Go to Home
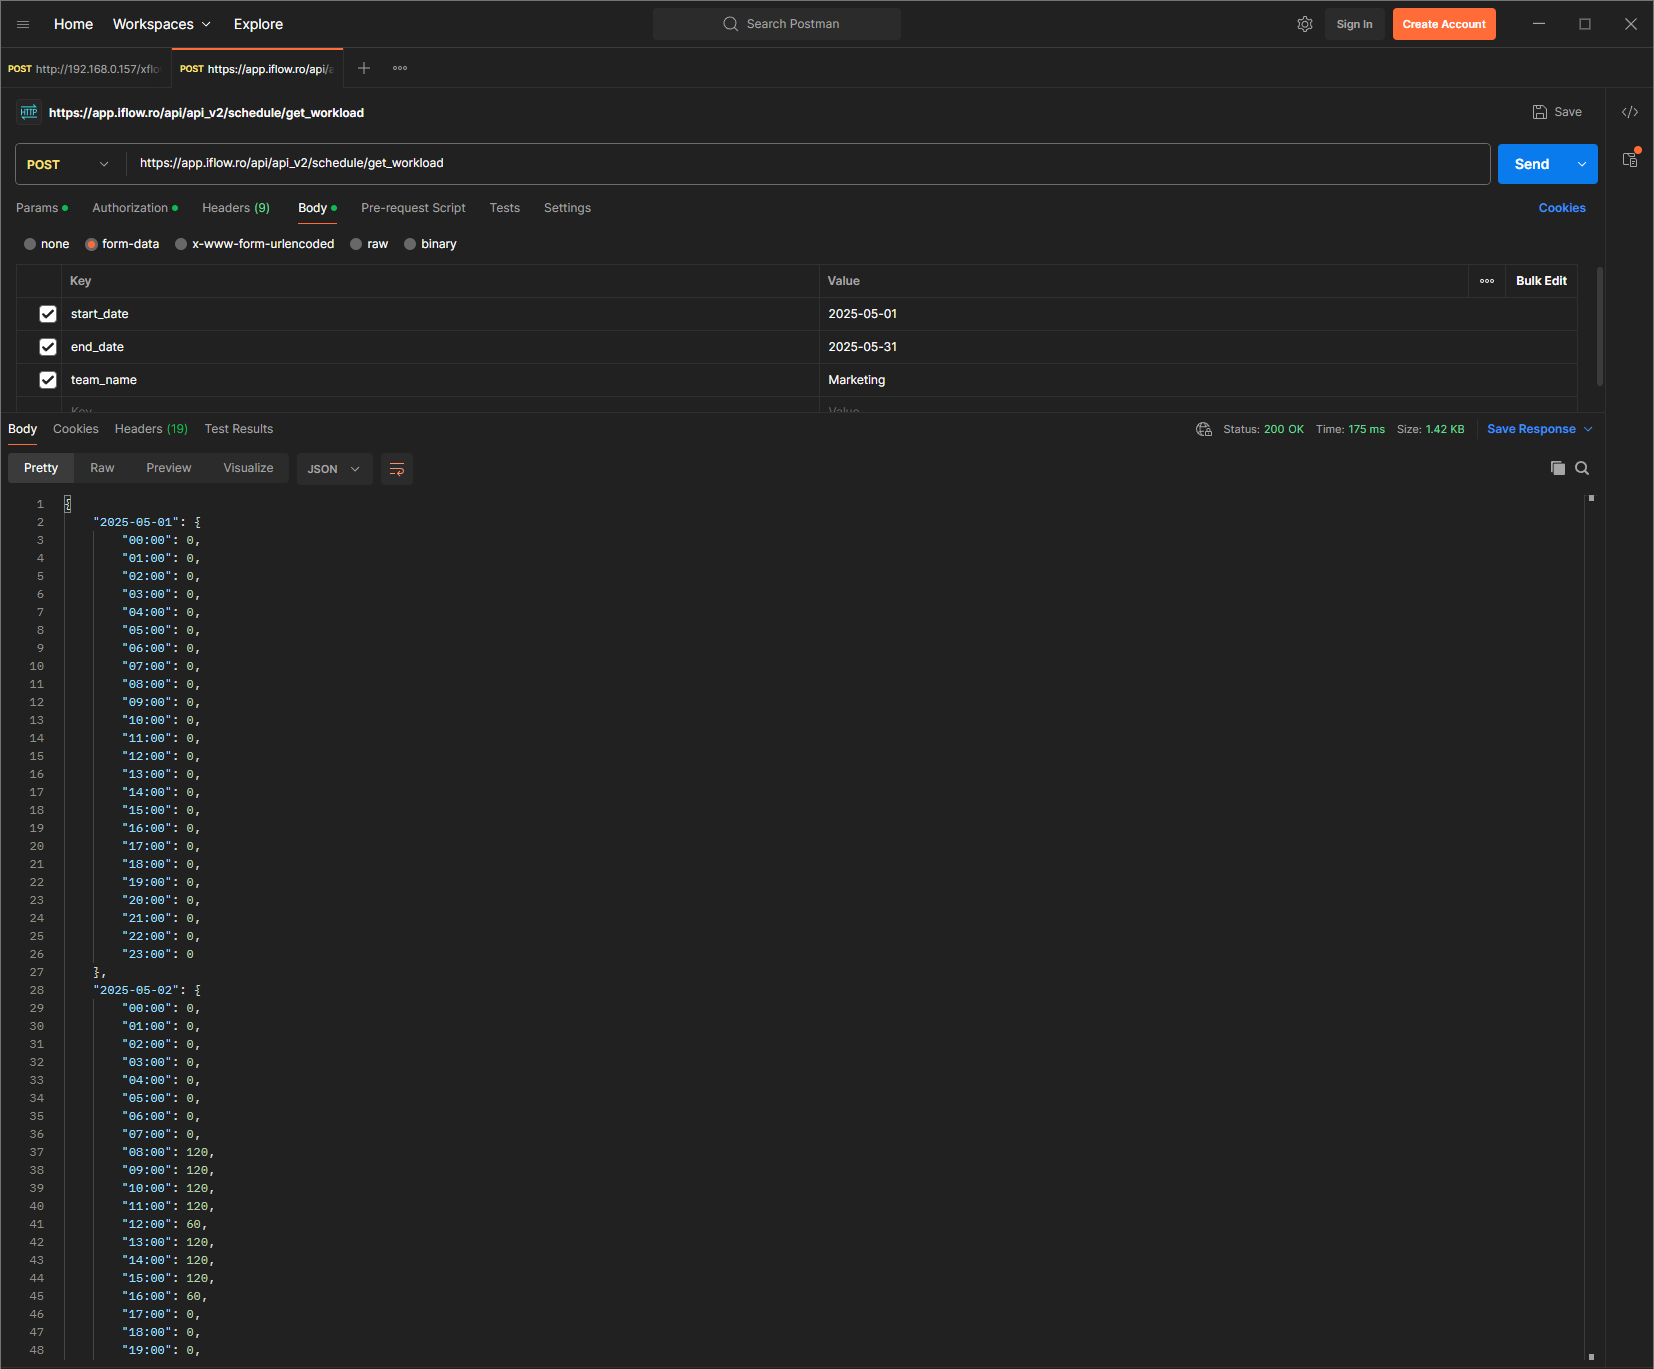This screenshot has width=1654, height=1369. (x=73, y=24)
